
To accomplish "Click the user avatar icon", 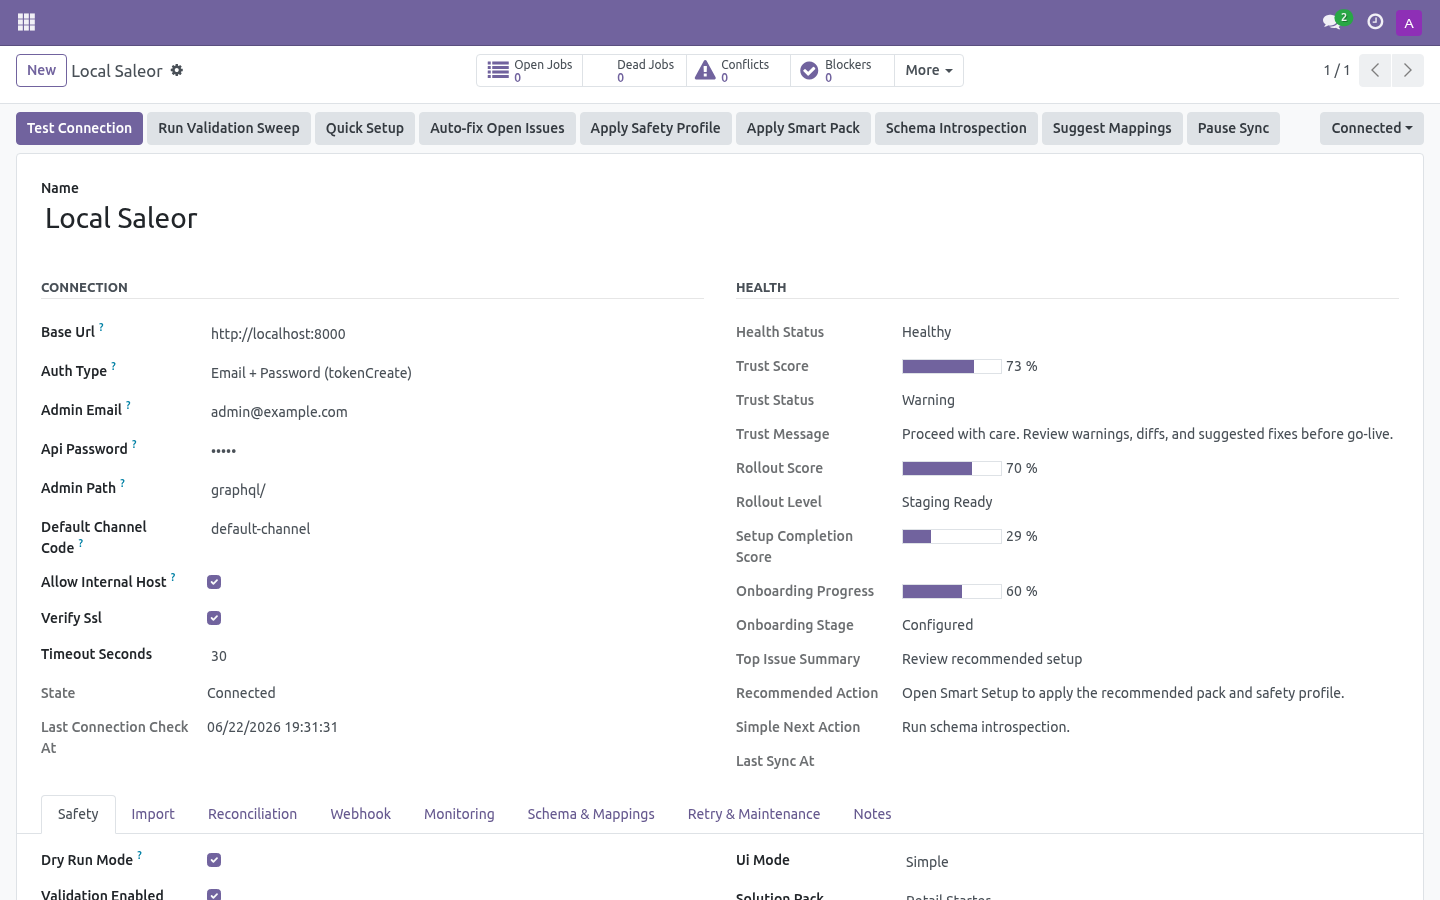I will tap(1409, 22).
